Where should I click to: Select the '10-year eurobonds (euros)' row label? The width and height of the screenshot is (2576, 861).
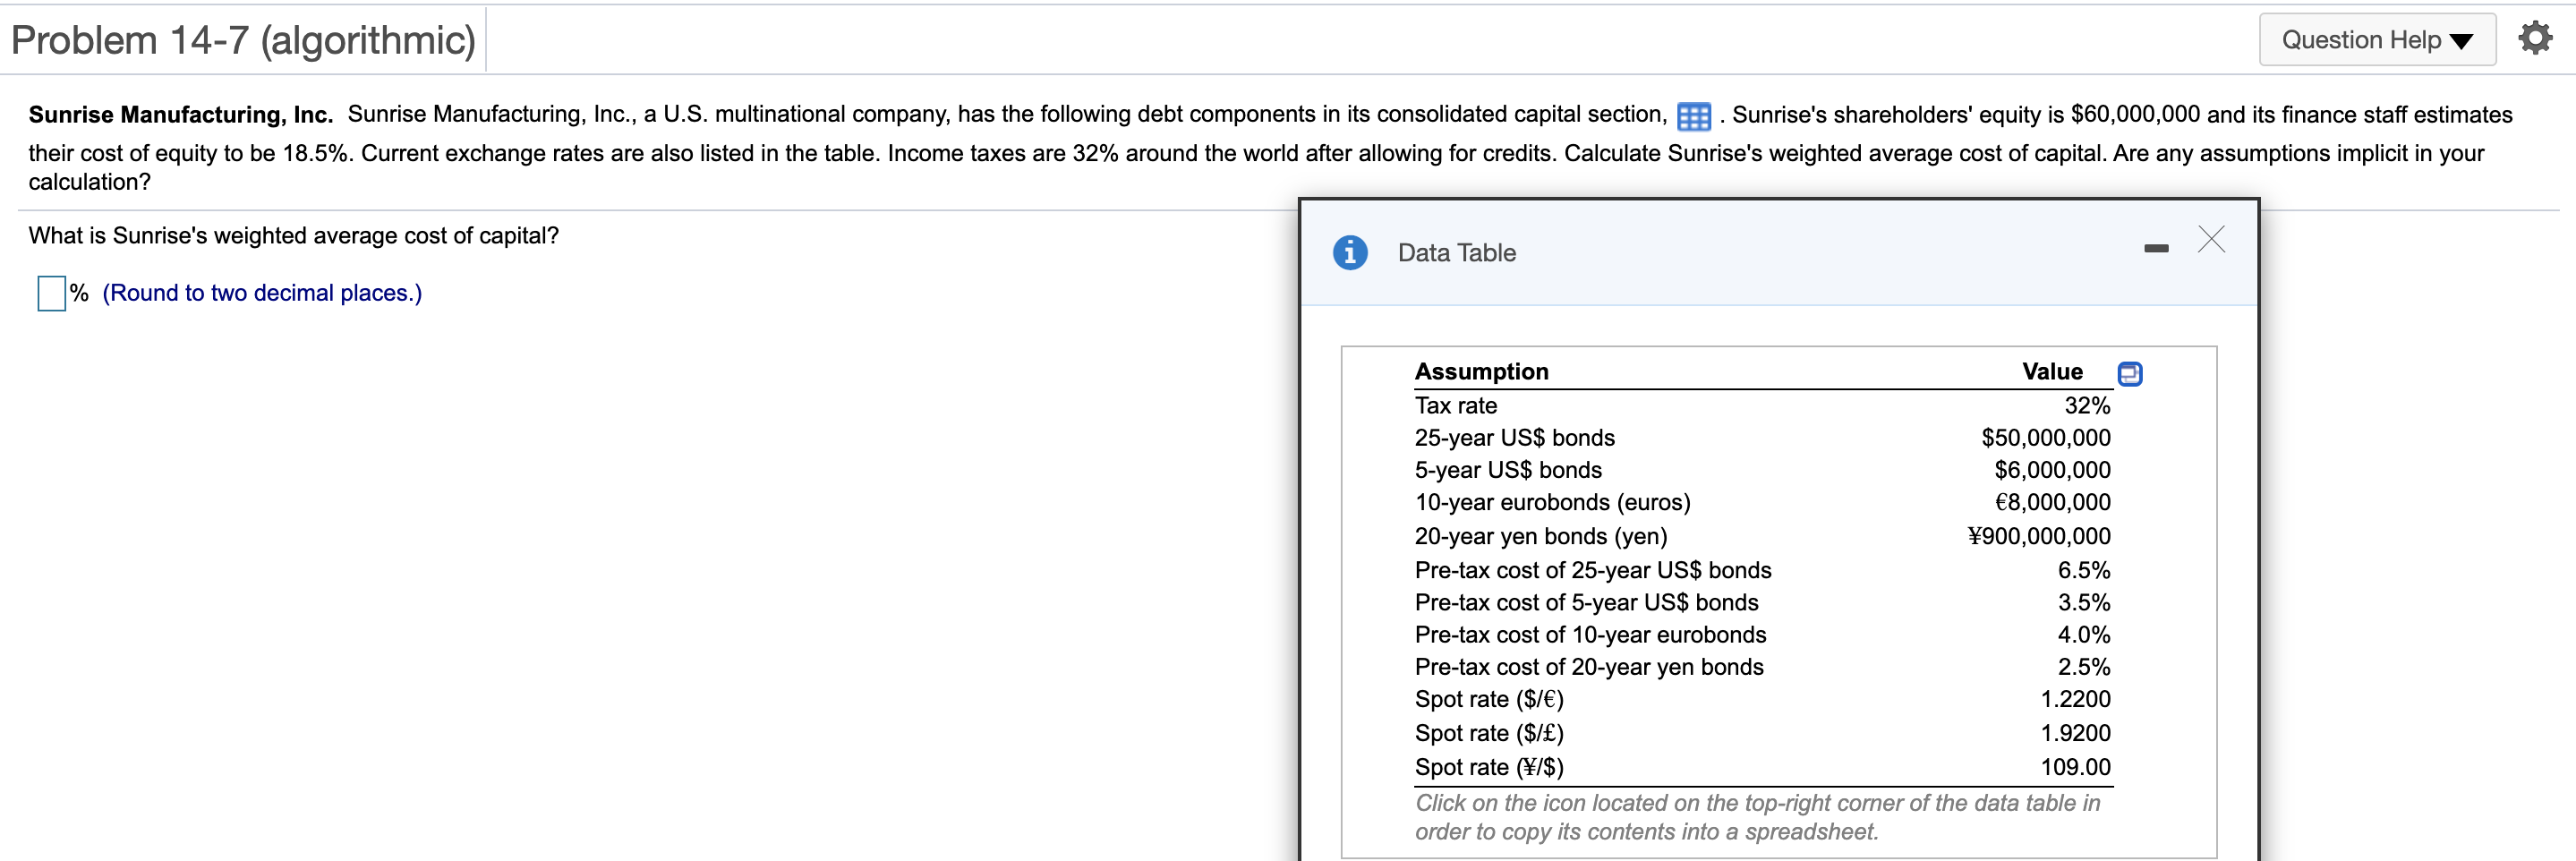point(1552,501)
